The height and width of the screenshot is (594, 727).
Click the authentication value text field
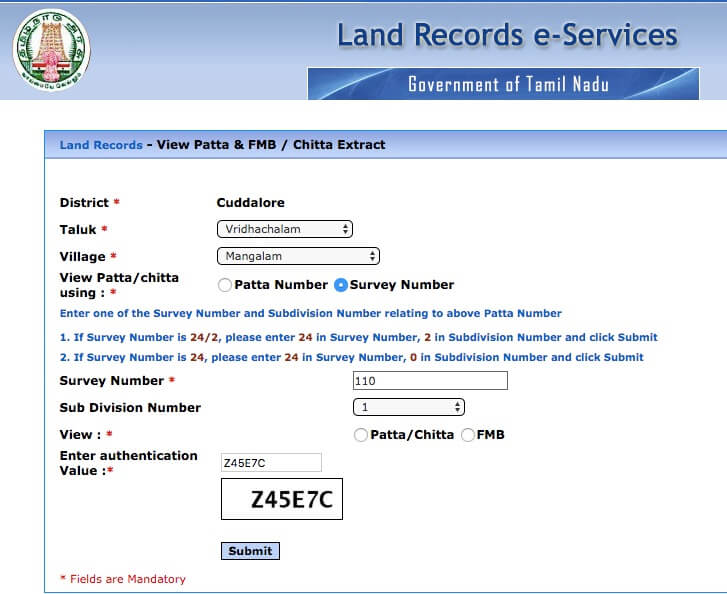click(271, 462)
